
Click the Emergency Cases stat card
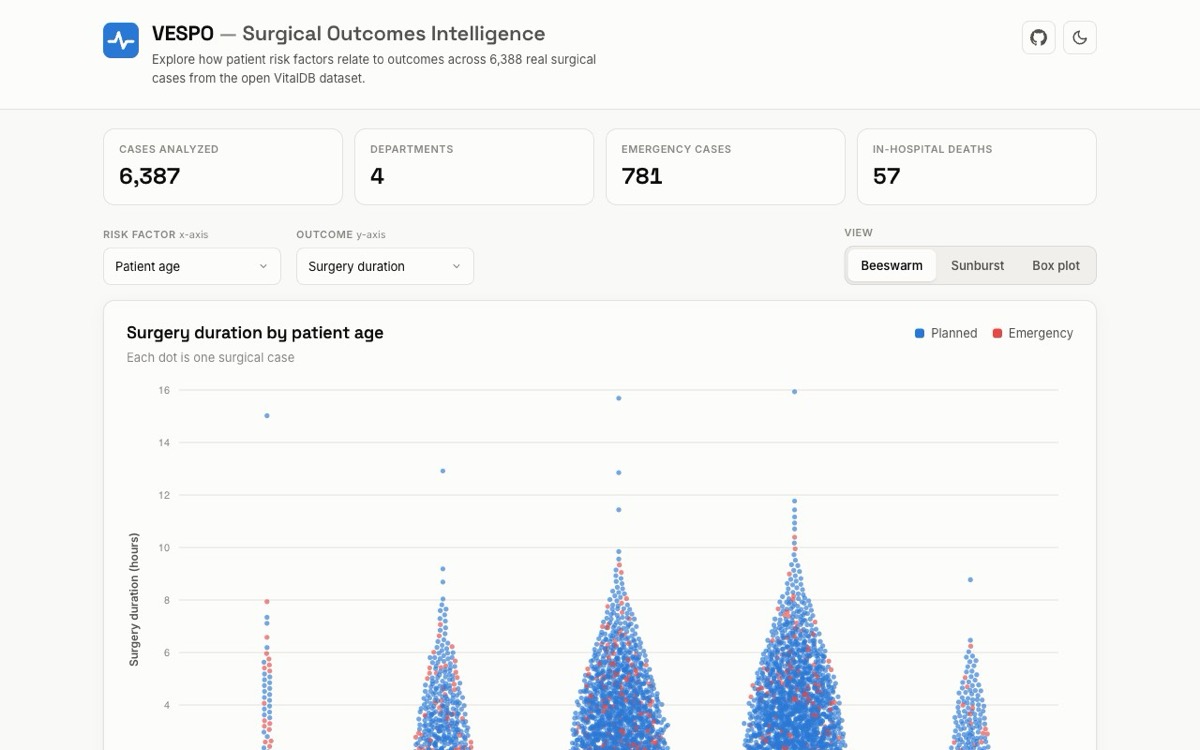click(725, 167)
